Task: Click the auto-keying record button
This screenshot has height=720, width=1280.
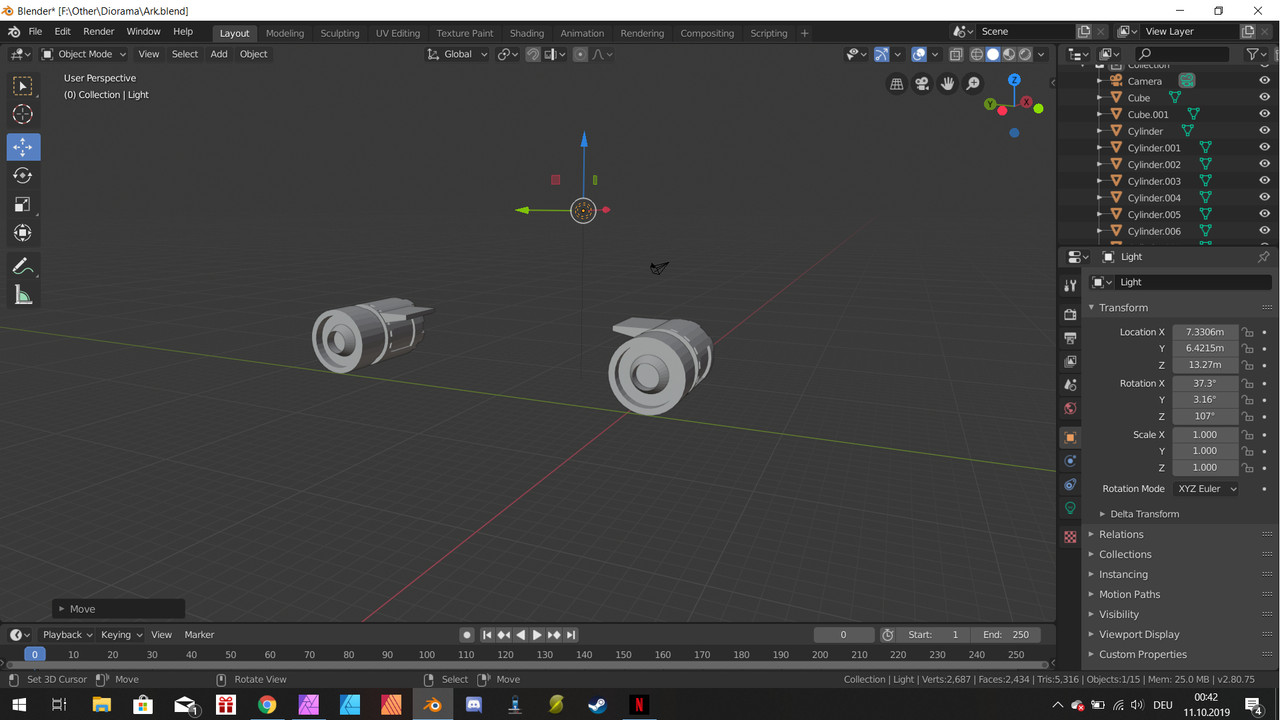Action: point(467,635)
